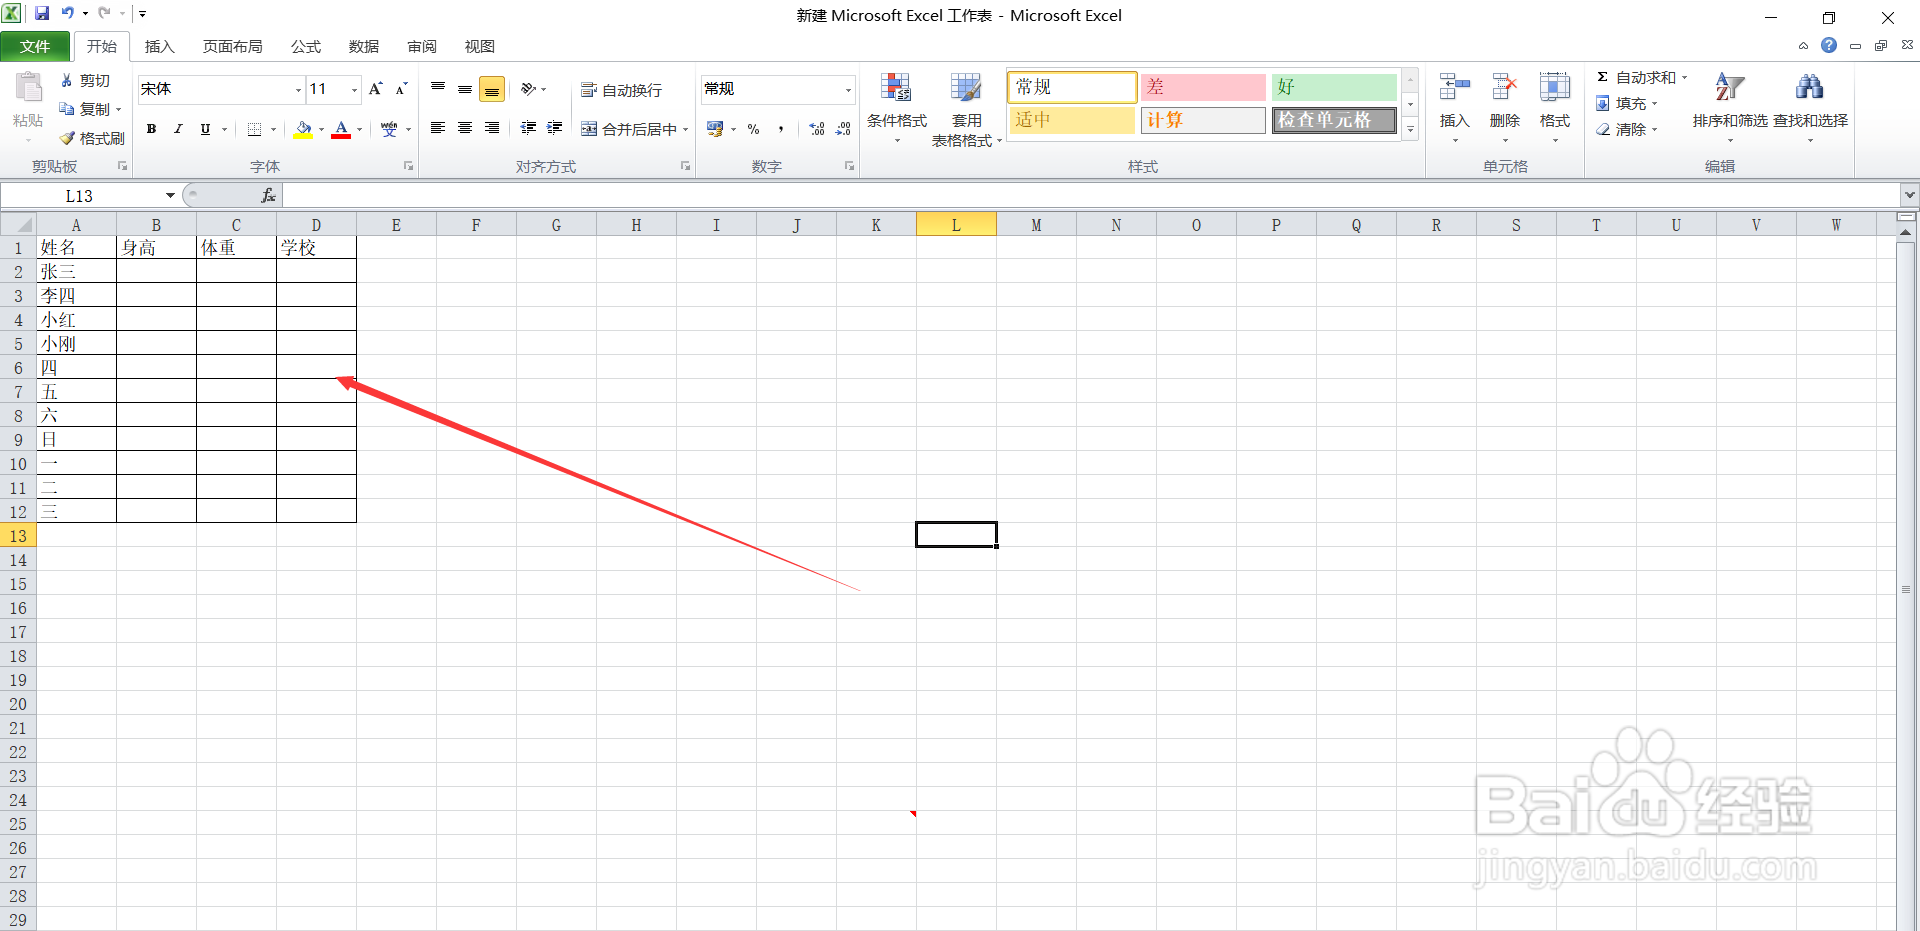This screenshot has height=931, width=1920.
Task: Click the Format cells (格式) icon
Action: pos(1554,88)
